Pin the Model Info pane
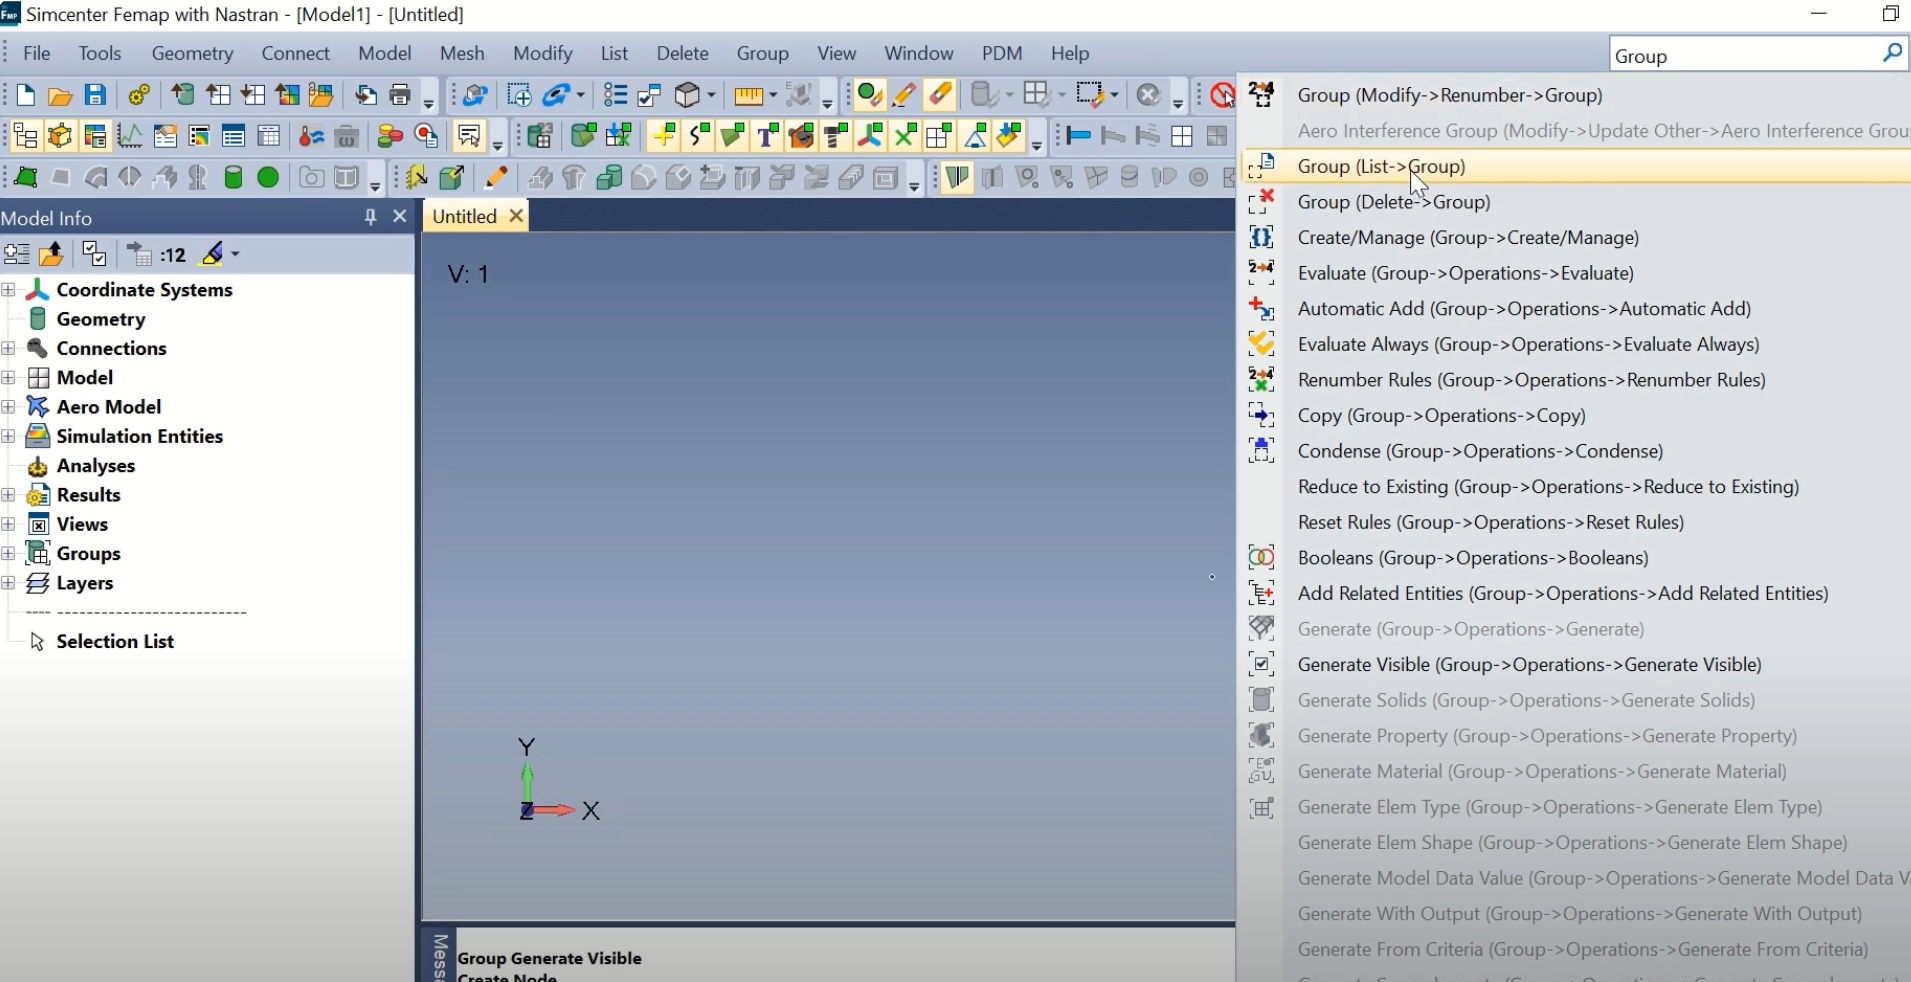Image resolution: width=1911 pixels, height=982 pixels. point(370,217)
